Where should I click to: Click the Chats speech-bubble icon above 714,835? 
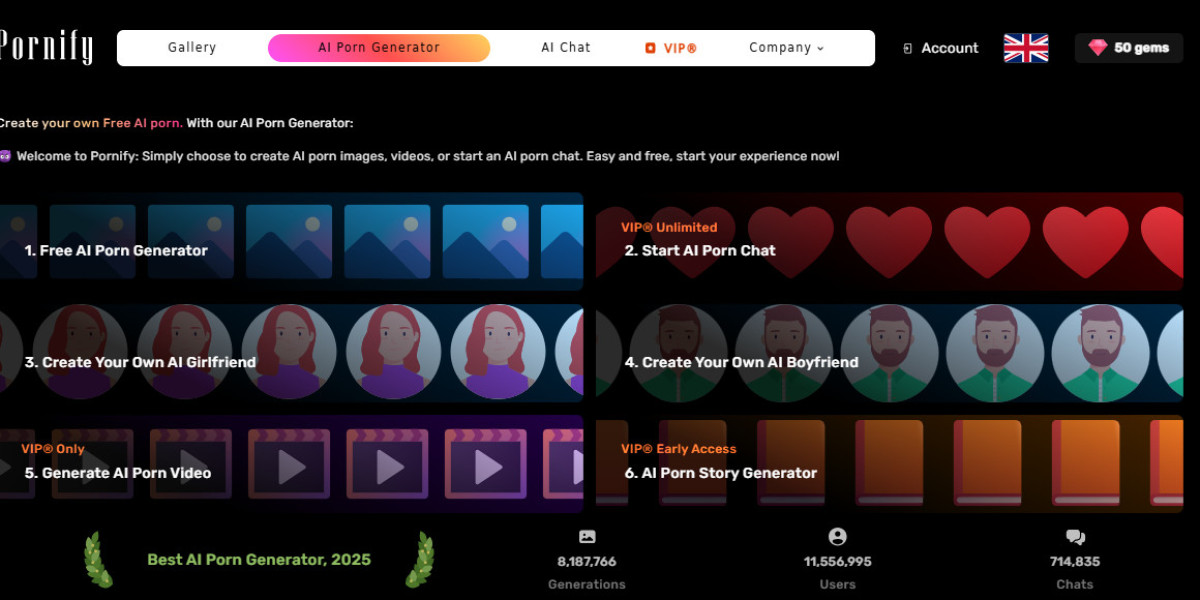[1074, 537]
